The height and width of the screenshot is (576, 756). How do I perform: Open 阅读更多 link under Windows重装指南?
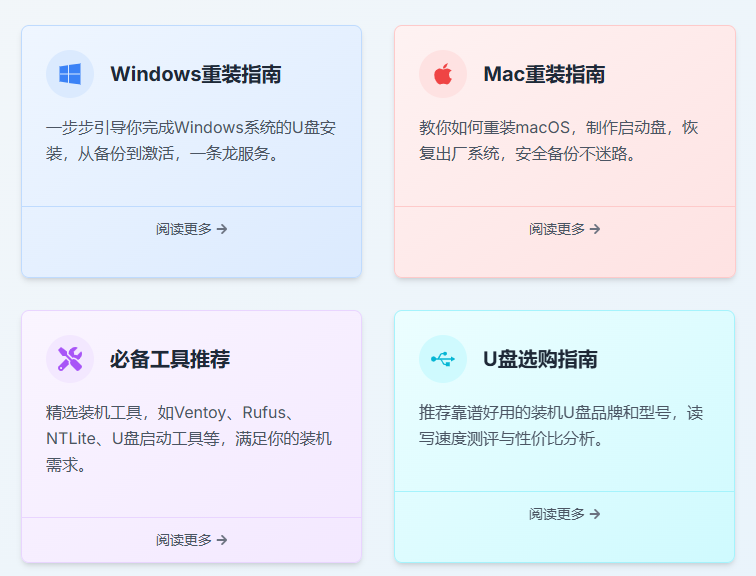191,229
